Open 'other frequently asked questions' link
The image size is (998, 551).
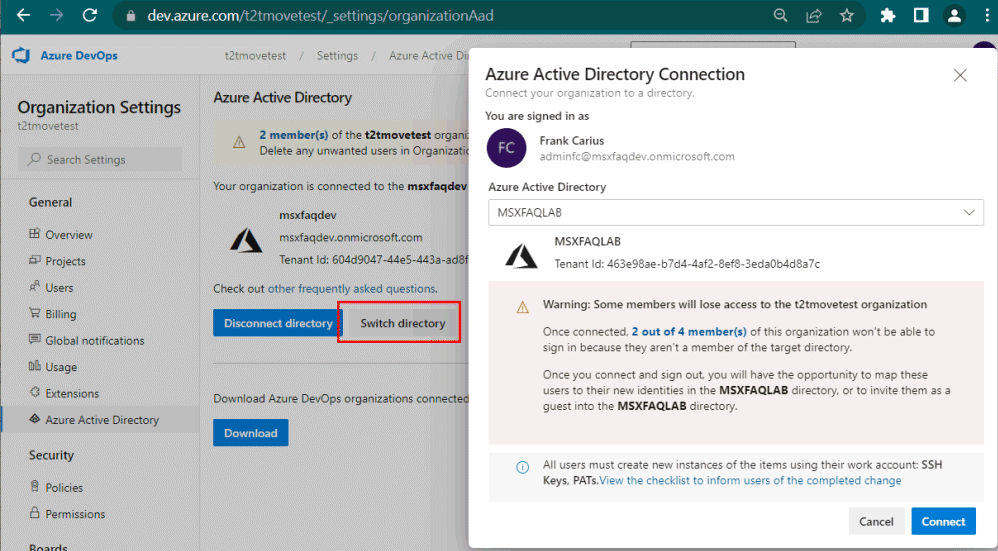coord(351,289)
